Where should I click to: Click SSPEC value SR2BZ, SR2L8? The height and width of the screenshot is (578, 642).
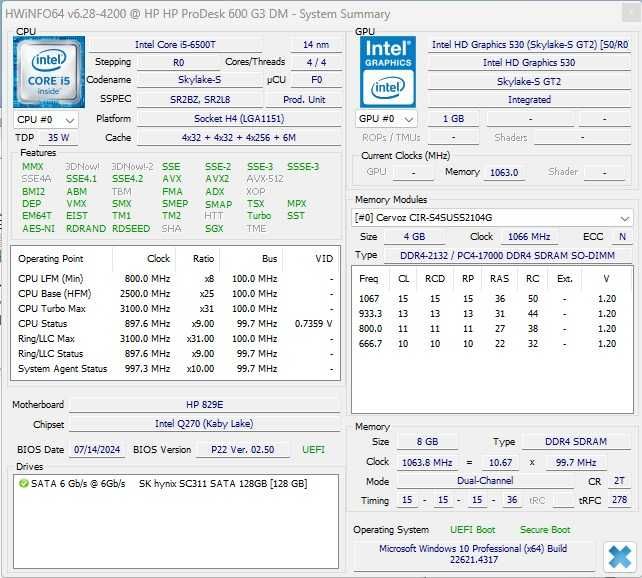point(200,99)
